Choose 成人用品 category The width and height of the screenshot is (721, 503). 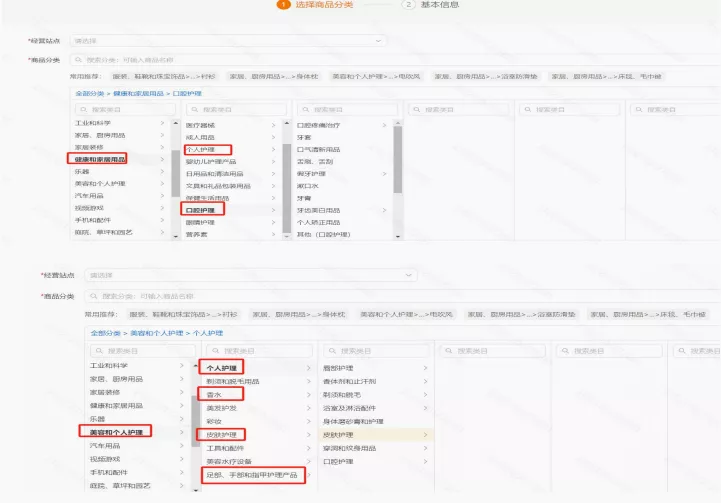click(200, 137)
